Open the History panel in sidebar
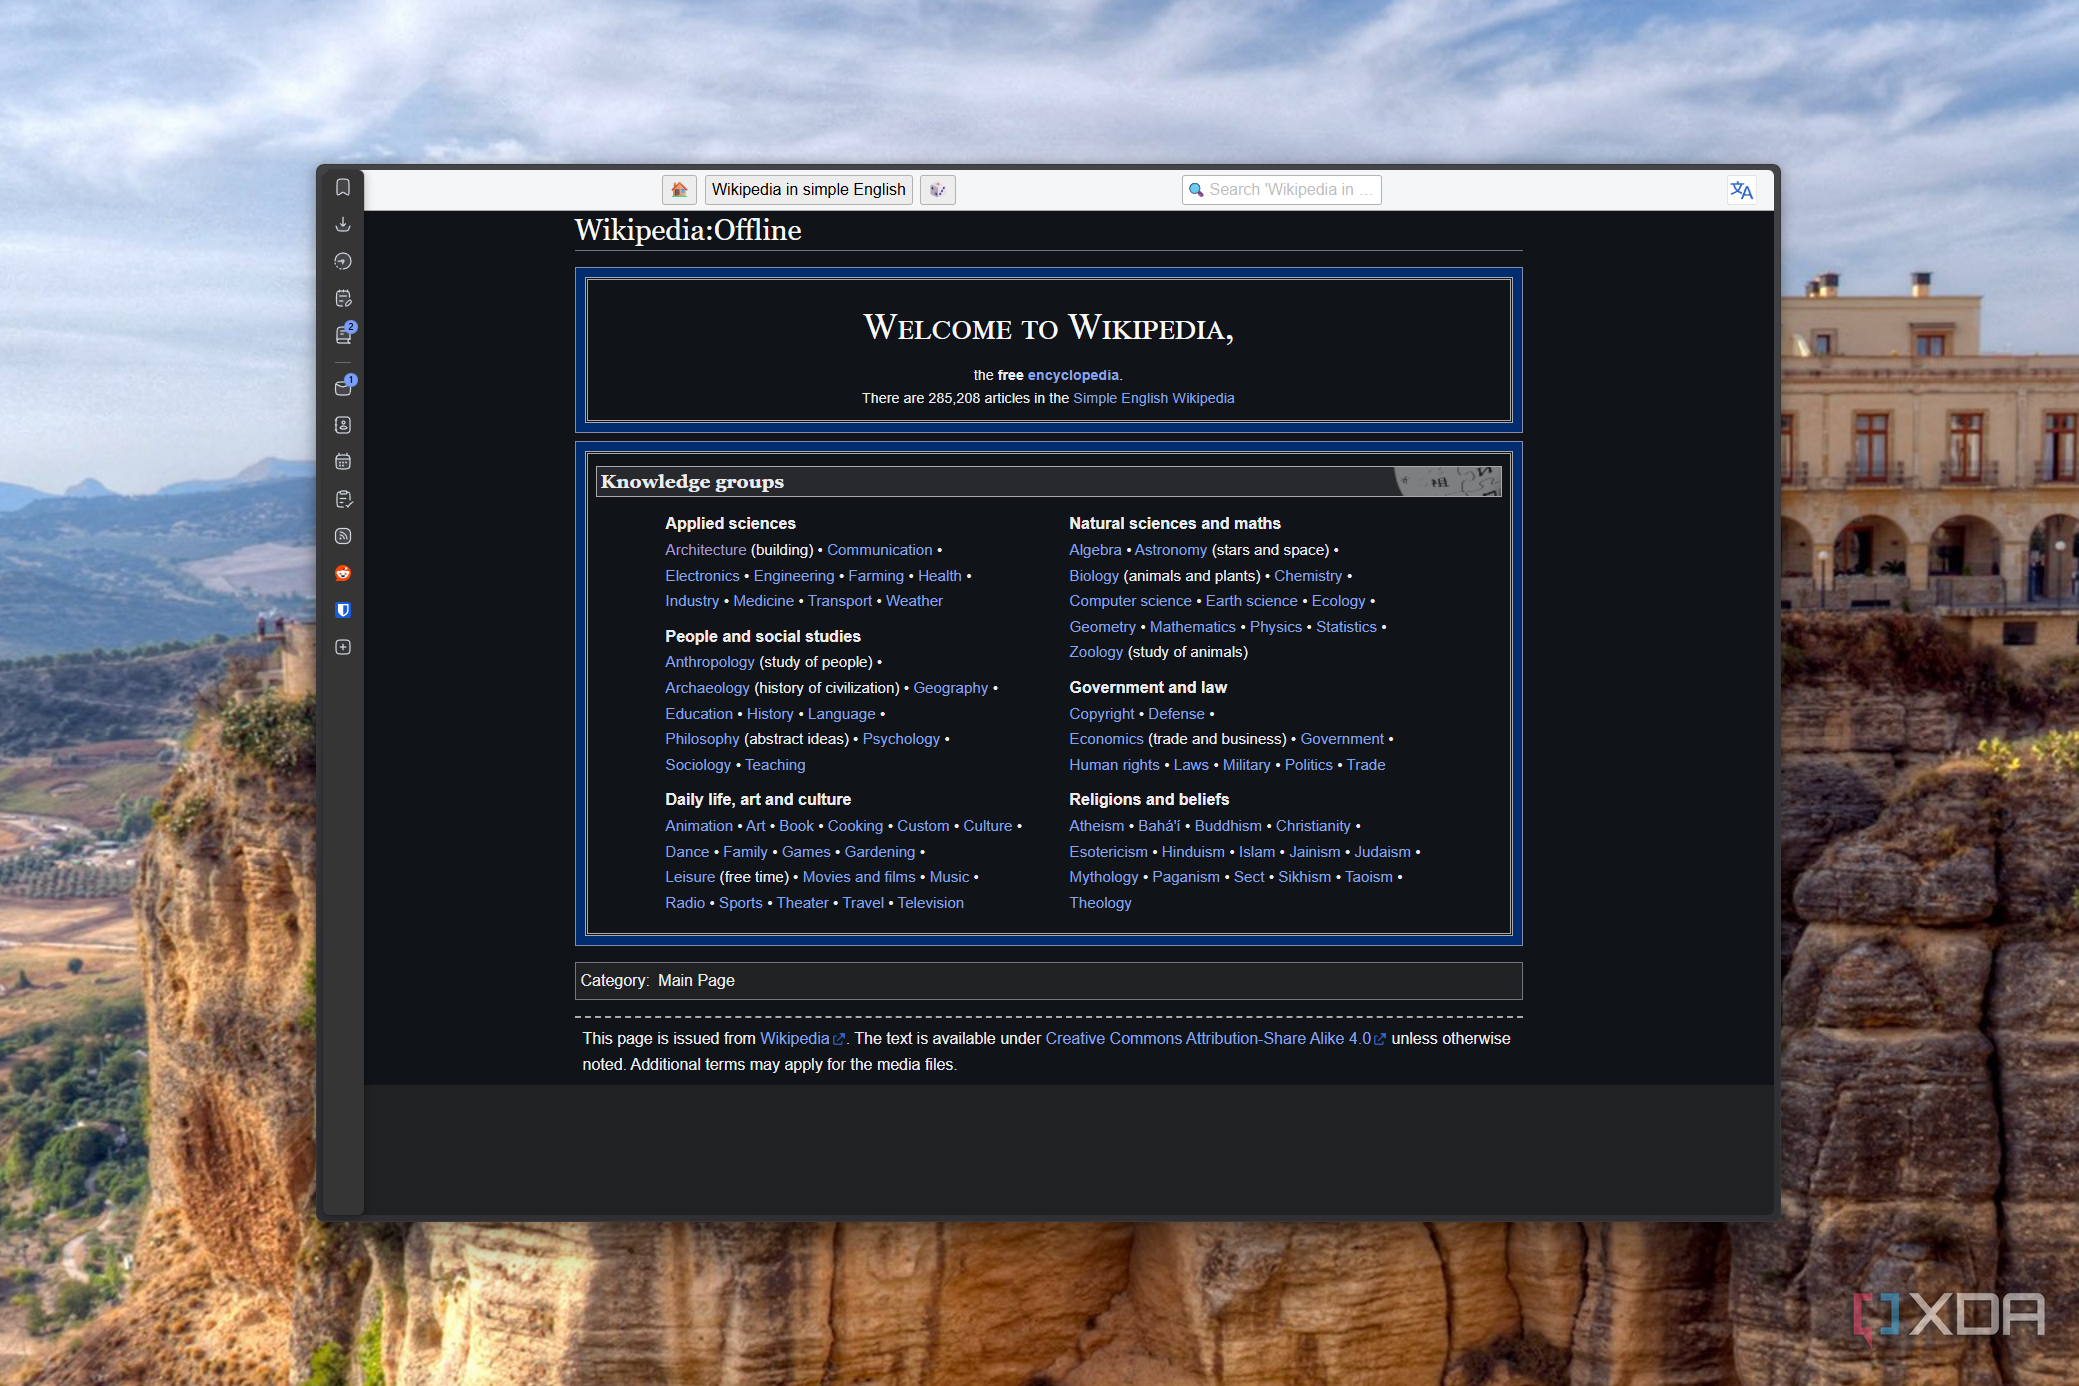Screen dimensions: 2079x1386 tap(343, 262)
